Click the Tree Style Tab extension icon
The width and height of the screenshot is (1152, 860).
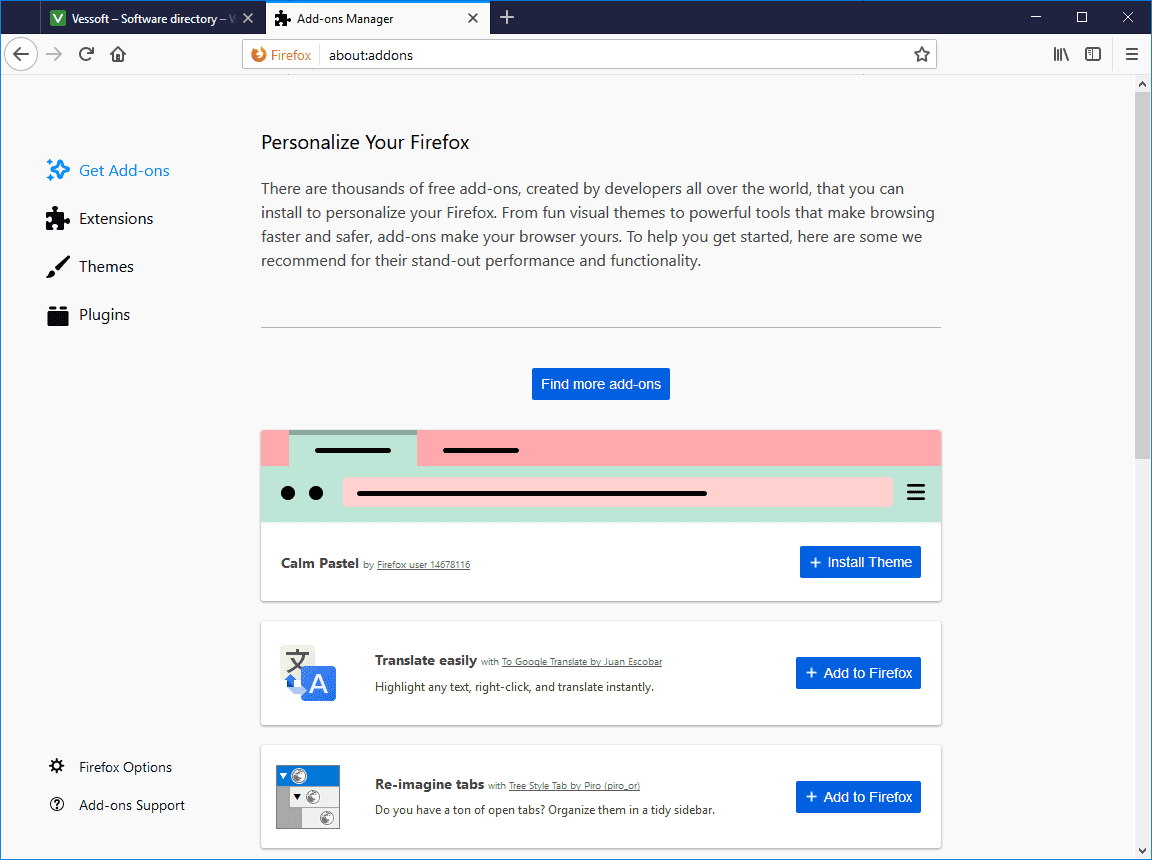click(308, 797)
